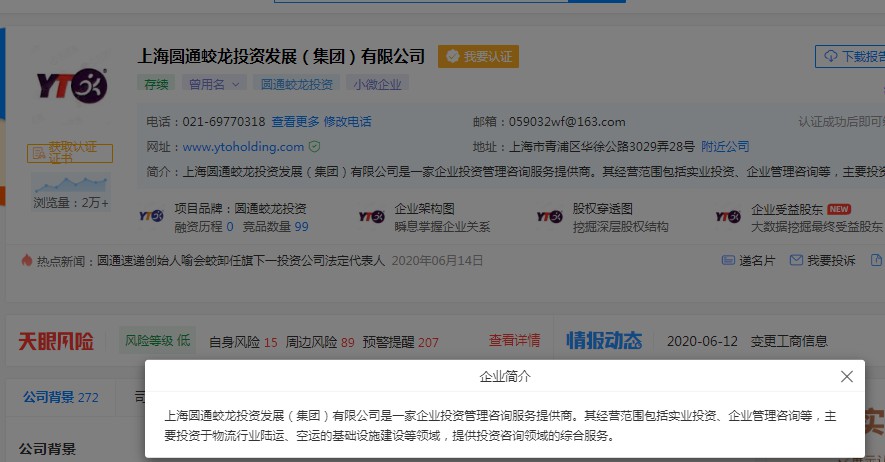Open 周边风险 89 item

pyautogui.click(x=319, y=342)
